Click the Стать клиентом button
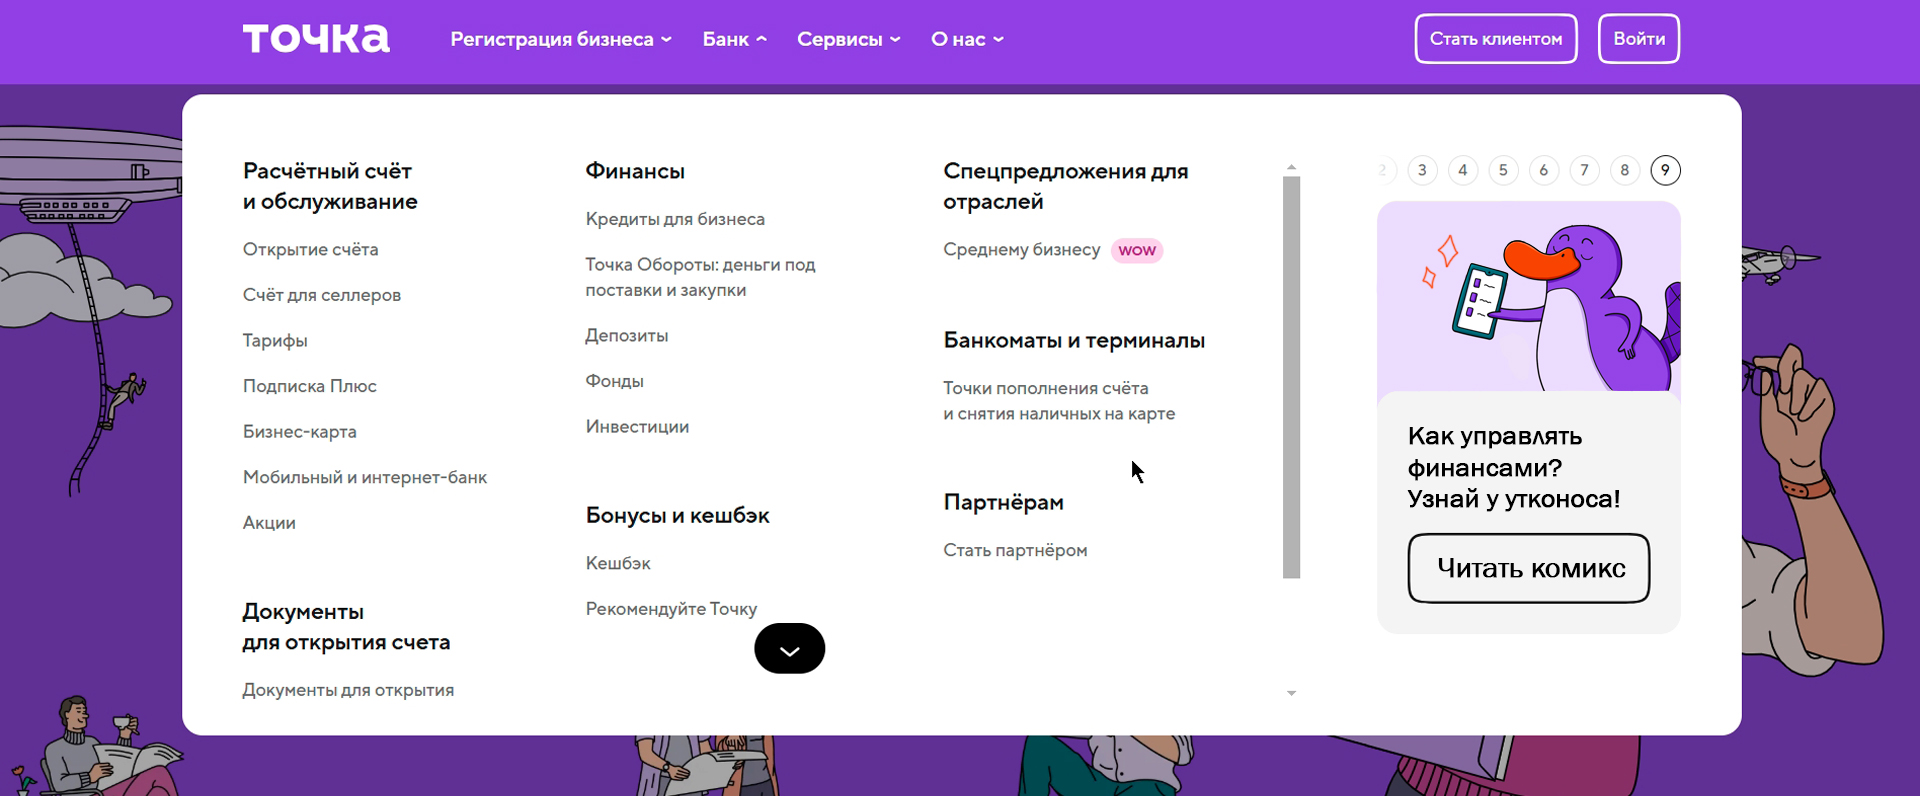1920x796 pixels. pos(1496,39)
